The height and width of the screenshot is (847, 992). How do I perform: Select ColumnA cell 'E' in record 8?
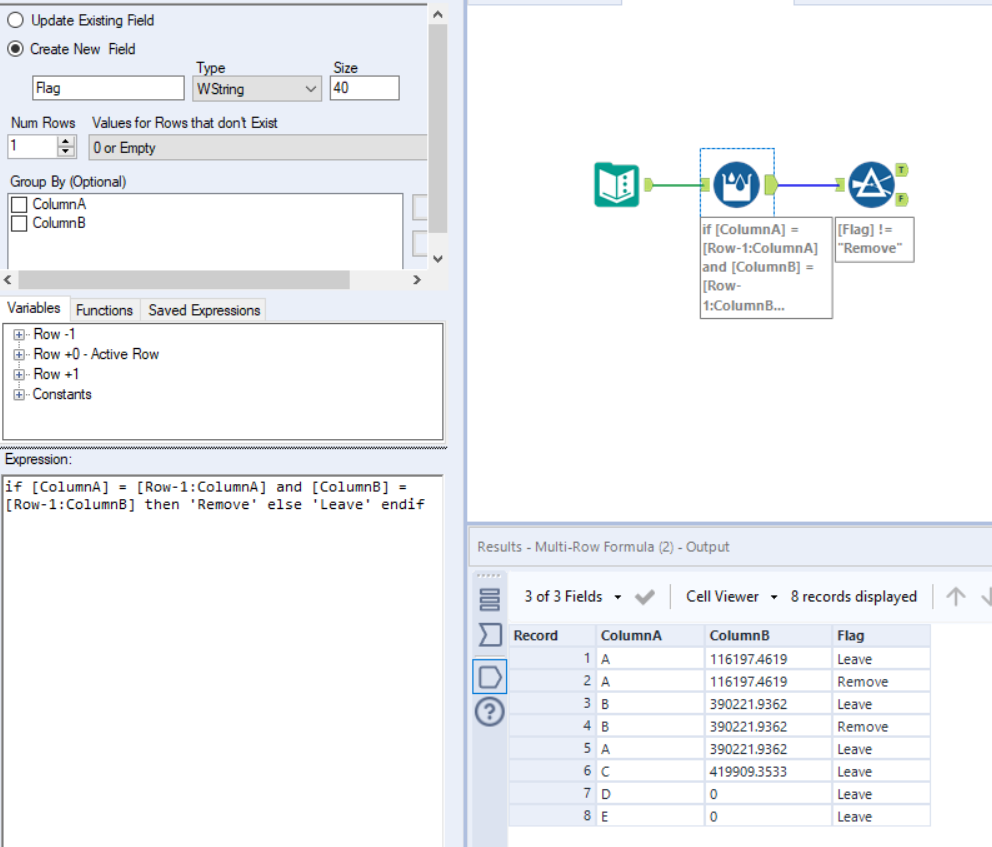pos(650,816)
